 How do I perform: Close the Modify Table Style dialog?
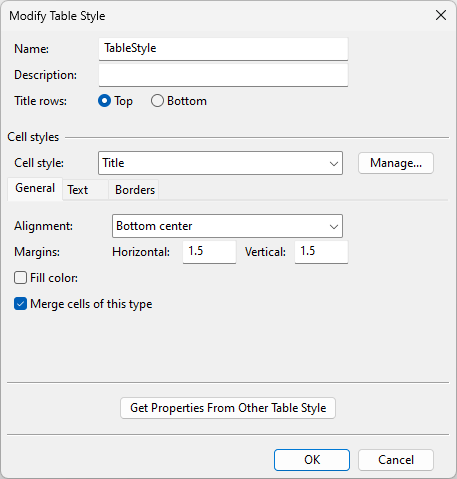point(441,15)
